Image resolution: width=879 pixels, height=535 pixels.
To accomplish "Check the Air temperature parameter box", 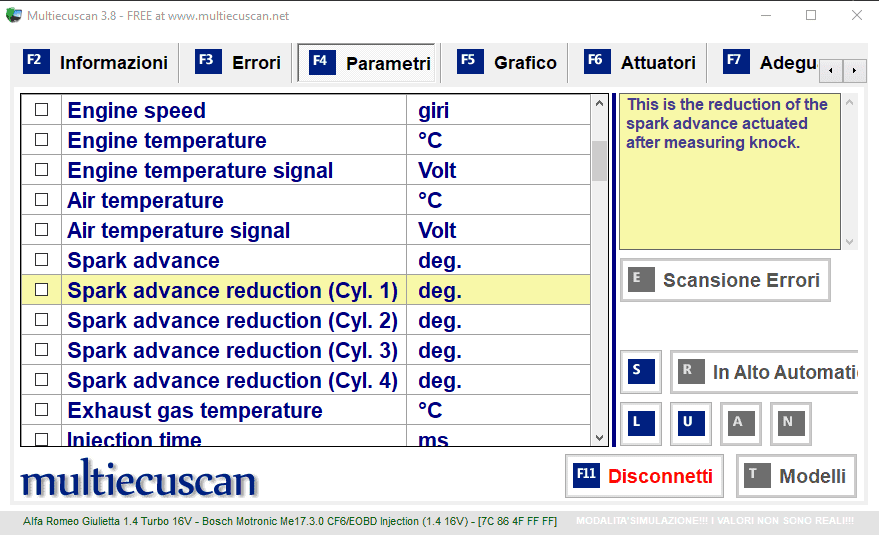I will pos(41,200).
